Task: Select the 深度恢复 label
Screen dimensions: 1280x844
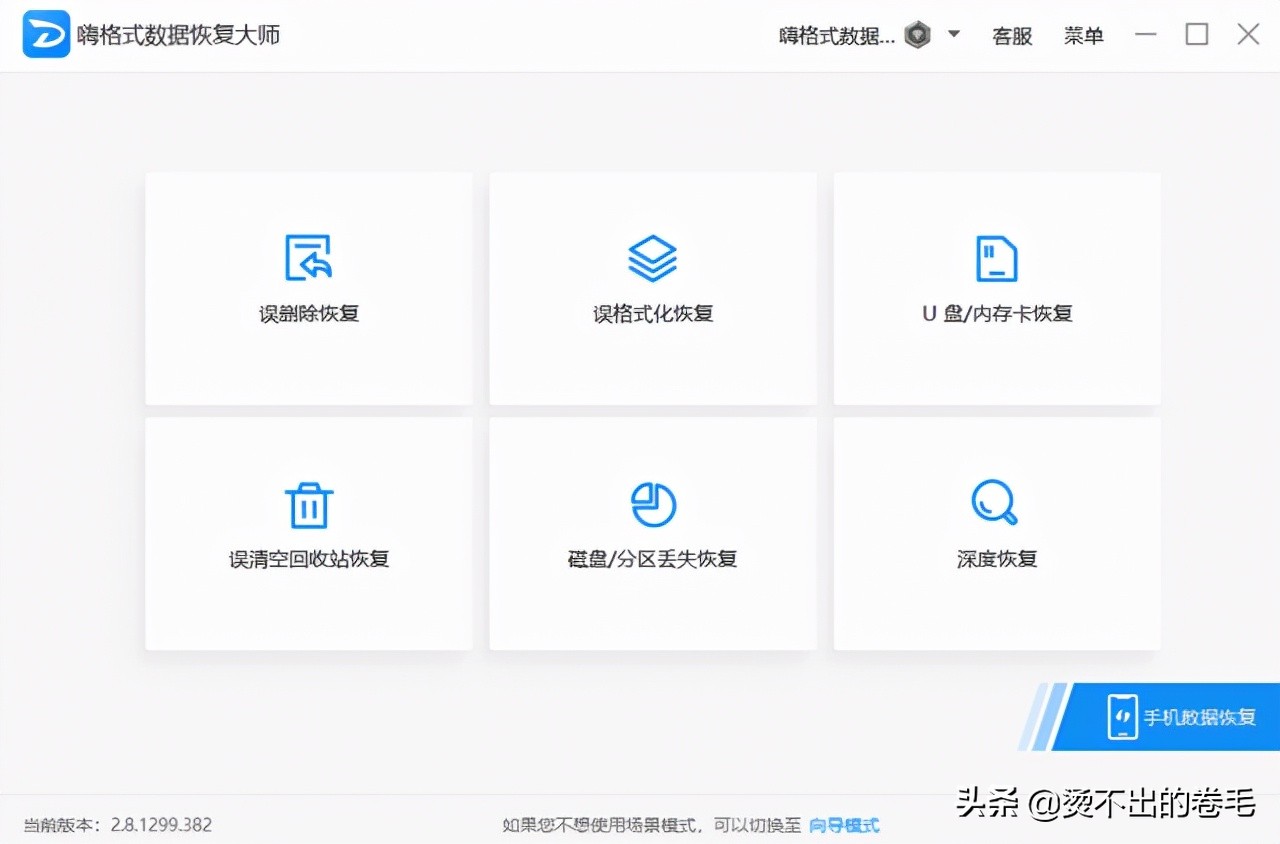Action: click(x=997, y=558)
